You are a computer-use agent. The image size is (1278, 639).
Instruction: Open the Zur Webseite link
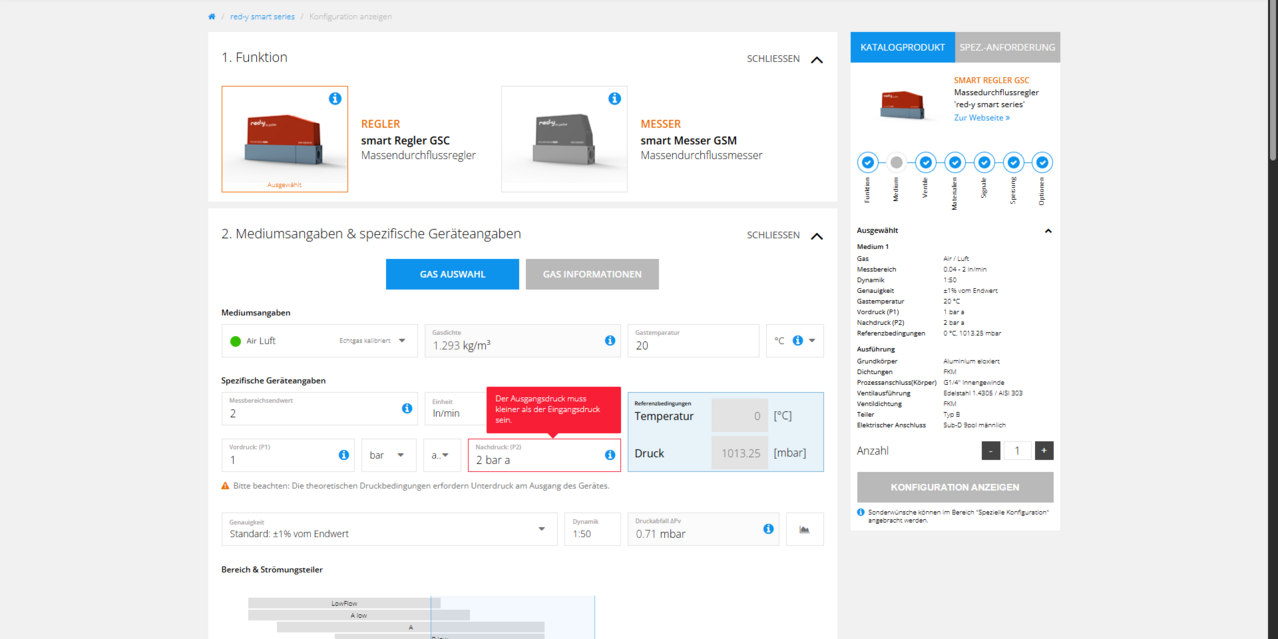(x=982, y=118)
